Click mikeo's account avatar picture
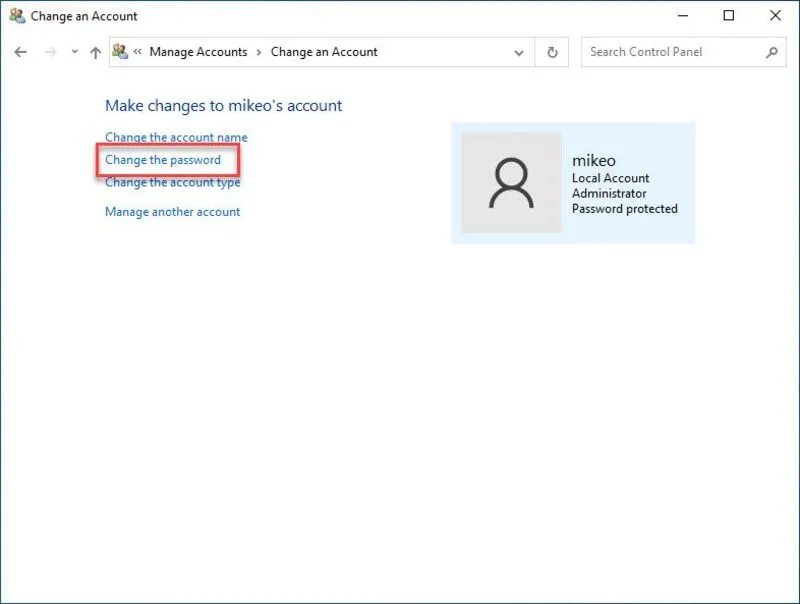 511,180
